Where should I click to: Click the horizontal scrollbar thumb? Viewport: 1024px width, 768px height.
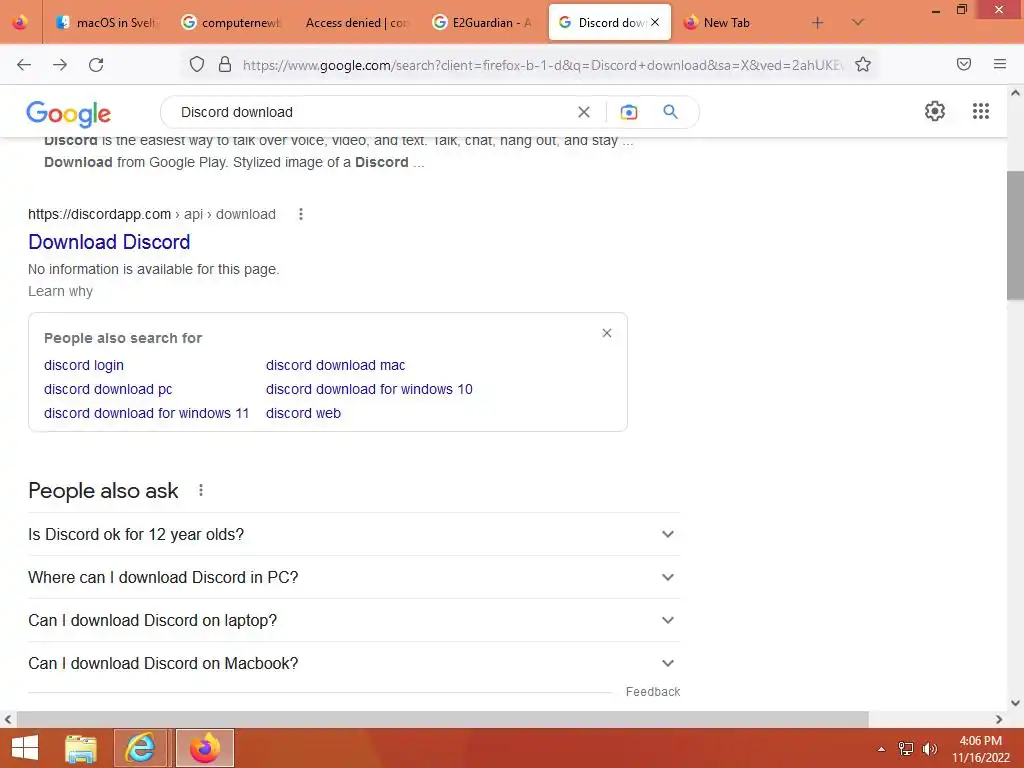pos(442,719)
